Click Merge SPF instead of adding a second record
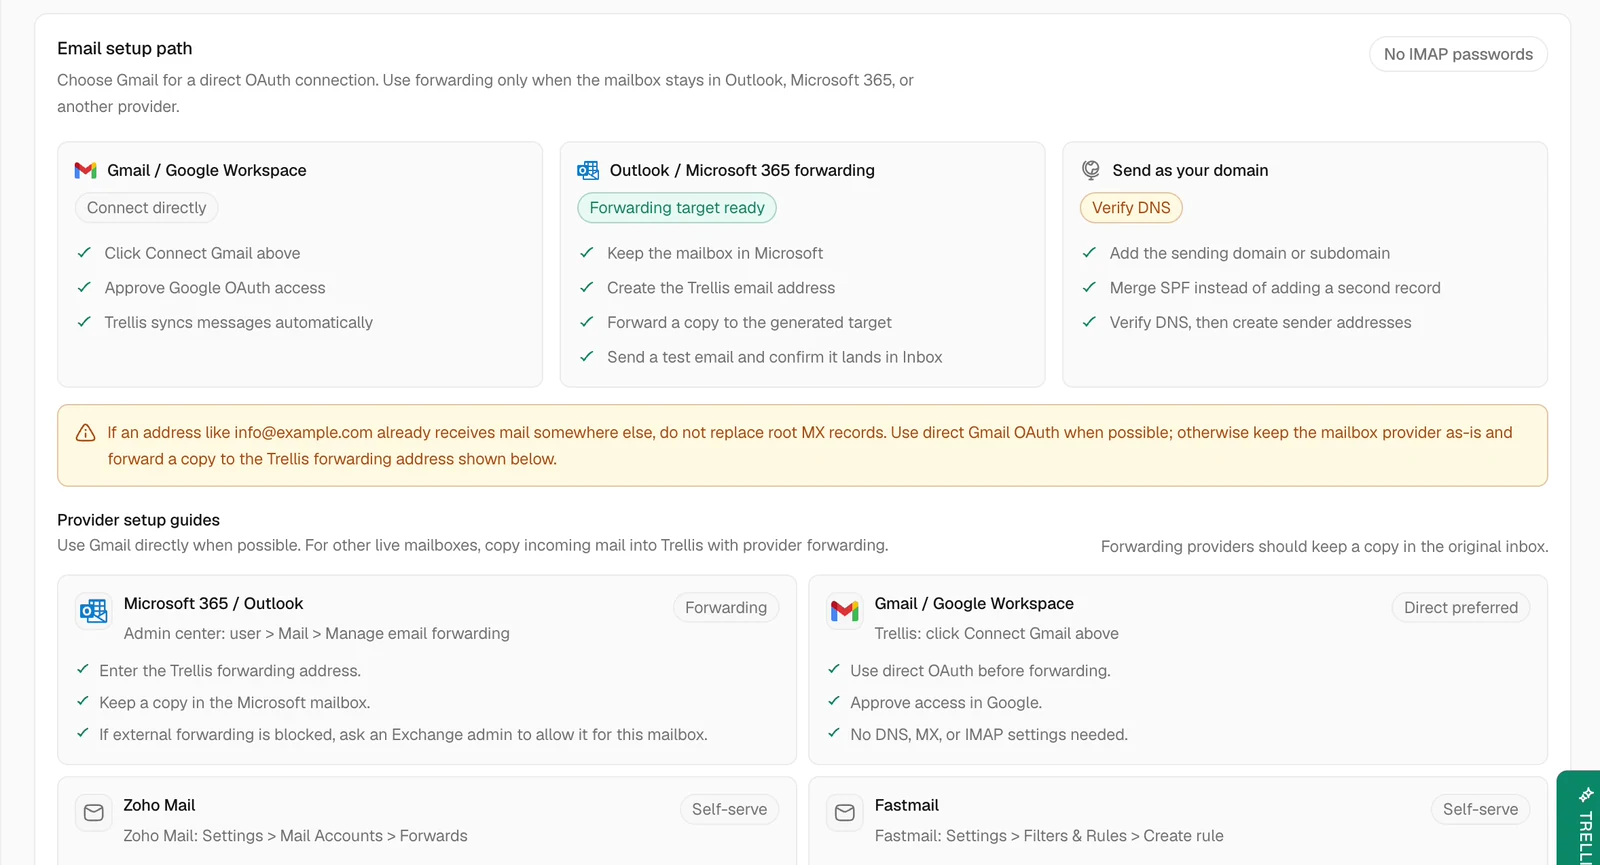This screenshot has height=865, width=1600. coord(1275,288)
